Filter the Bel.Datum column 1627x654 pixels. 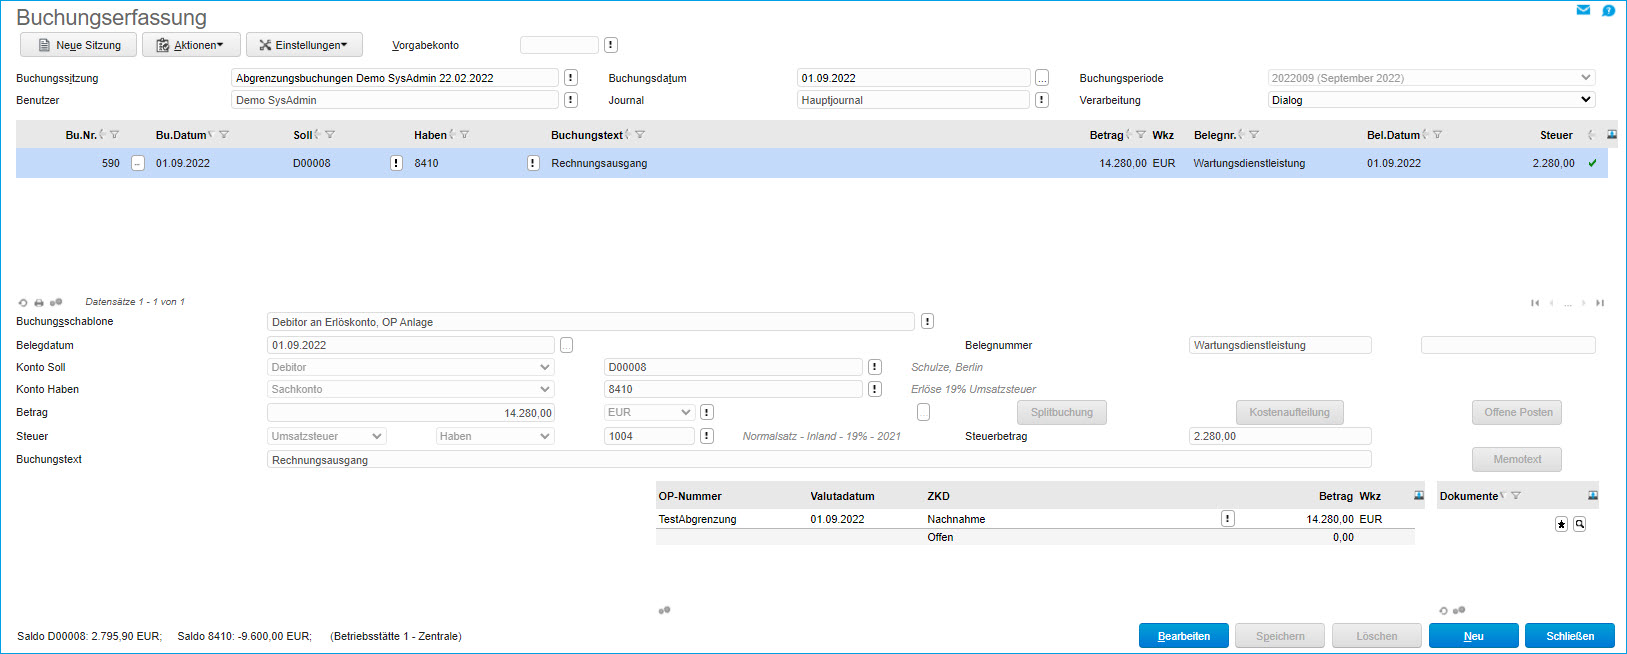point(1437,135)
